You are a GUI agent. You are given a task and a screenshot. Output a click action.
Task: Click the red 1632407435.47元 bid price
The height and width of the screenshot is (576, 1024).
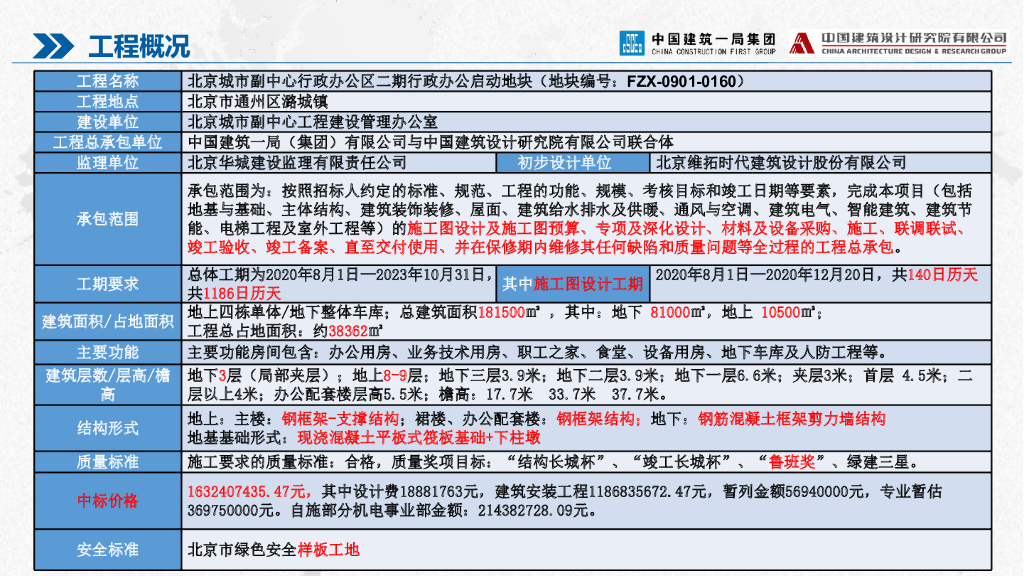coord(249,491)
